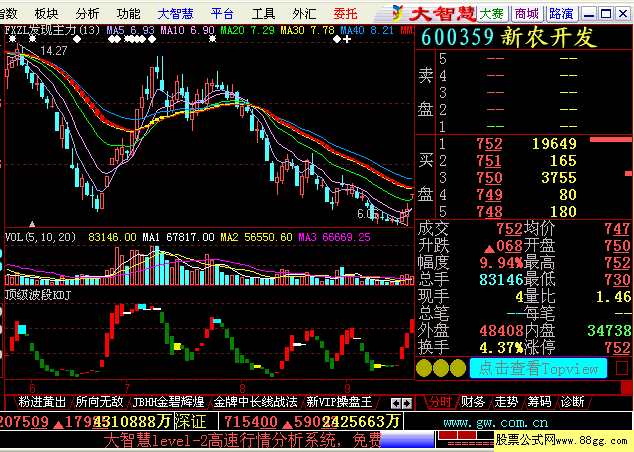
Task: Click the www.gw.com.cn link
Action: 496,423
